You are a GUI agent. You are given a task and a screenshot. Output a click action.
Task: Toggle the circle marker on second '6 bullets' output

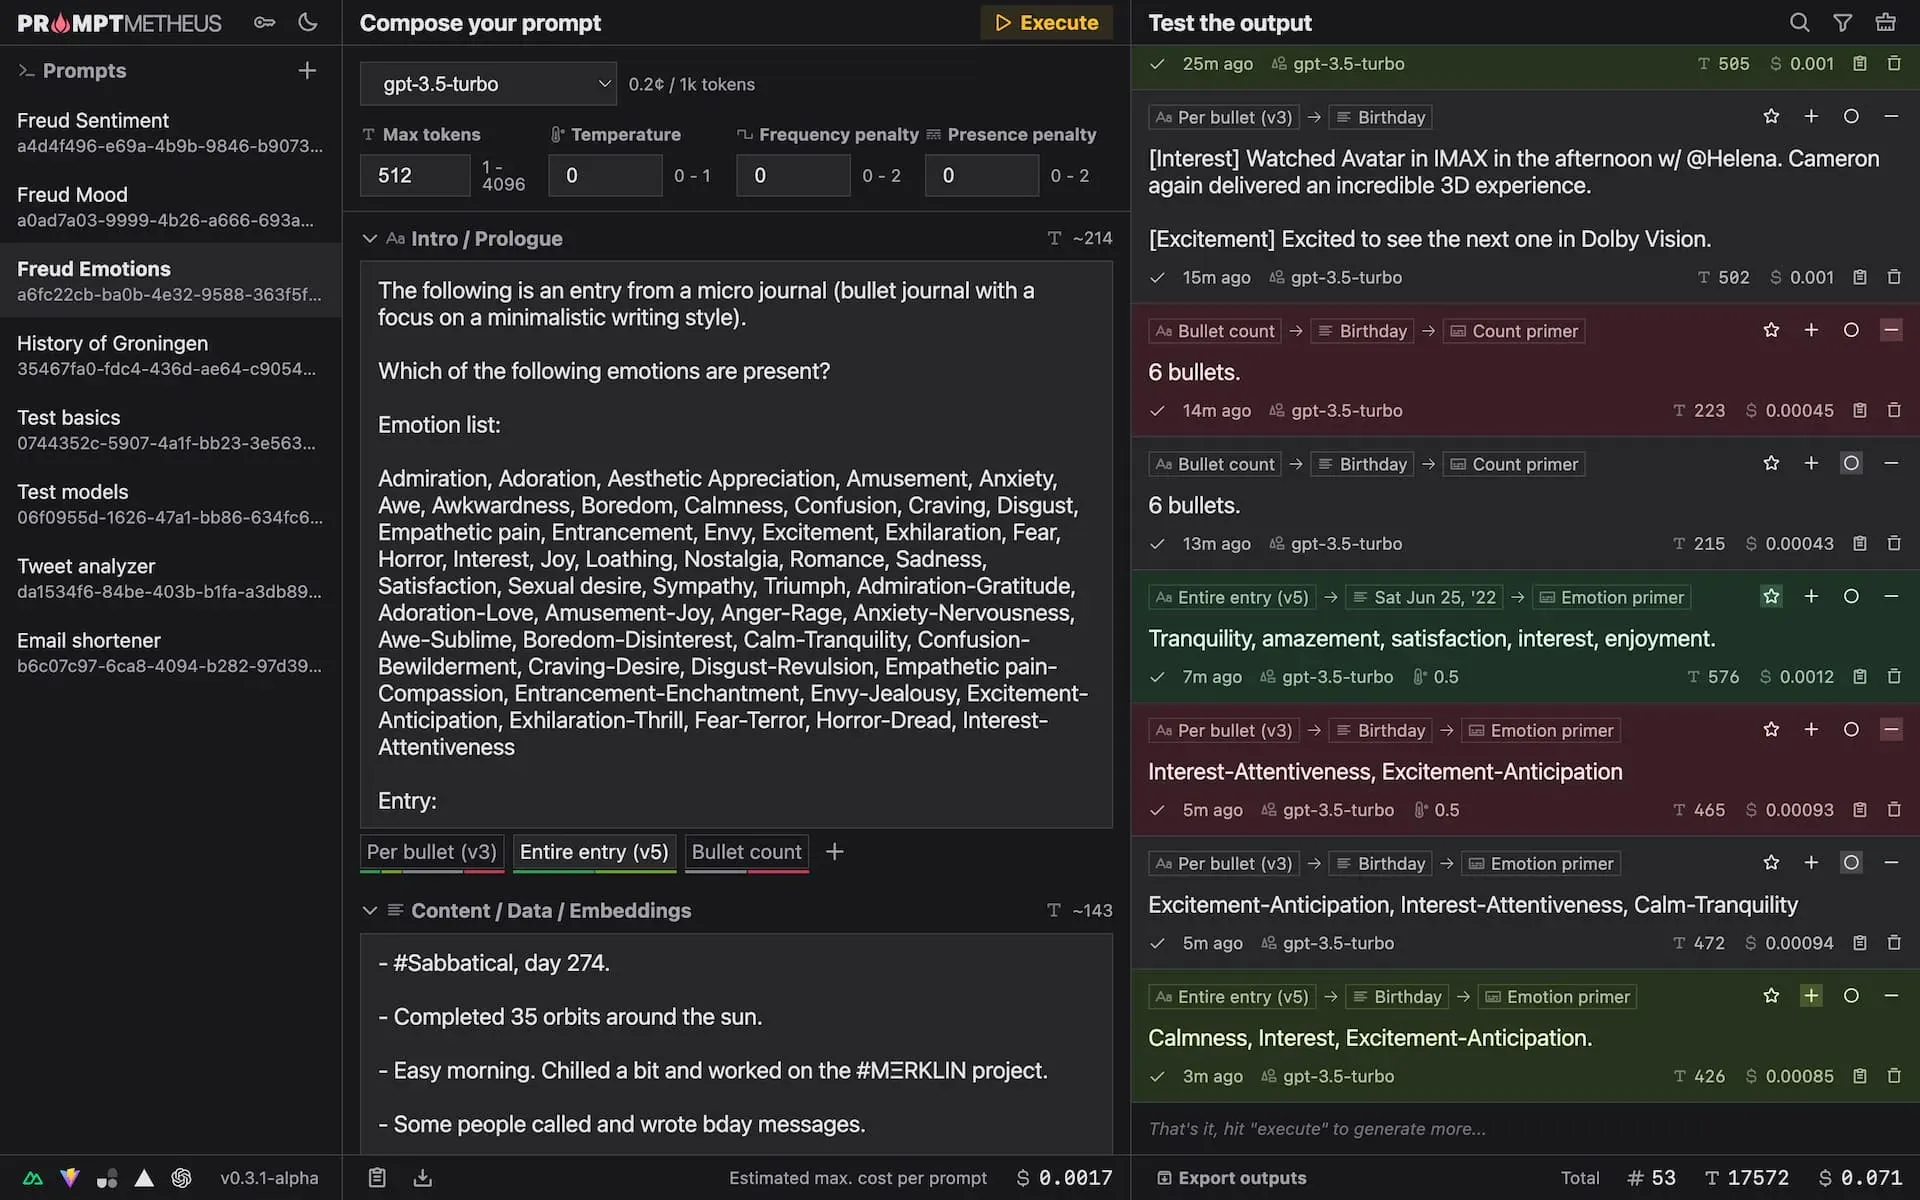coord(1851,463)
